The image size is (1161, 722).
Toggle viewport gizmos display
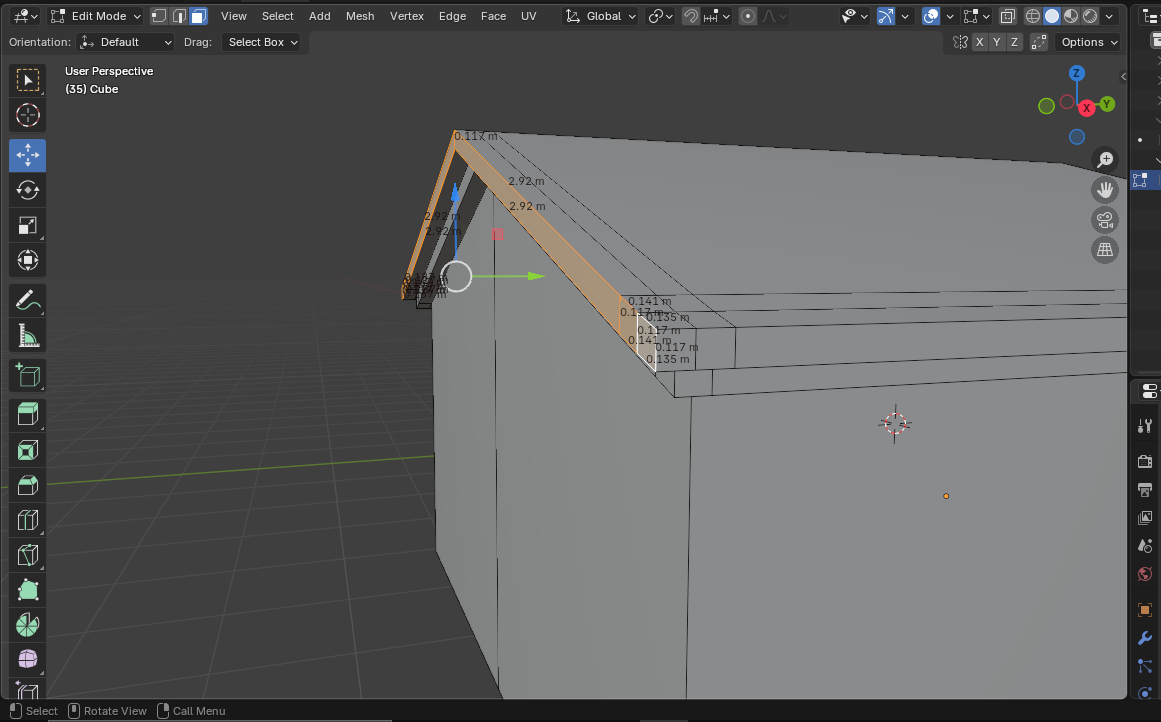pyautogui.click(x=886, y=16)
